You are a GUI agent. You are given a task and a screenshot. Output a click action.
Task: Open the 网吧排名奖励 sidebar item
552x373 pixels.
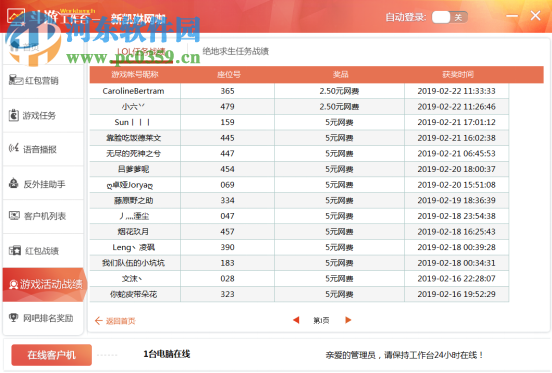[43, 318]
